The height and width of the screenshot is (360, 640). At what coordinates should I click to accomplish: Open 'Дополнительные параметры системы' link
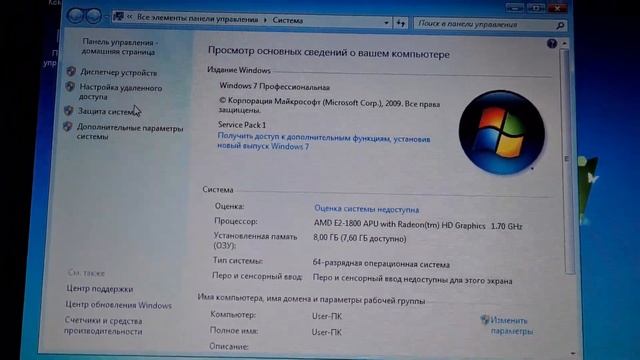130,132
